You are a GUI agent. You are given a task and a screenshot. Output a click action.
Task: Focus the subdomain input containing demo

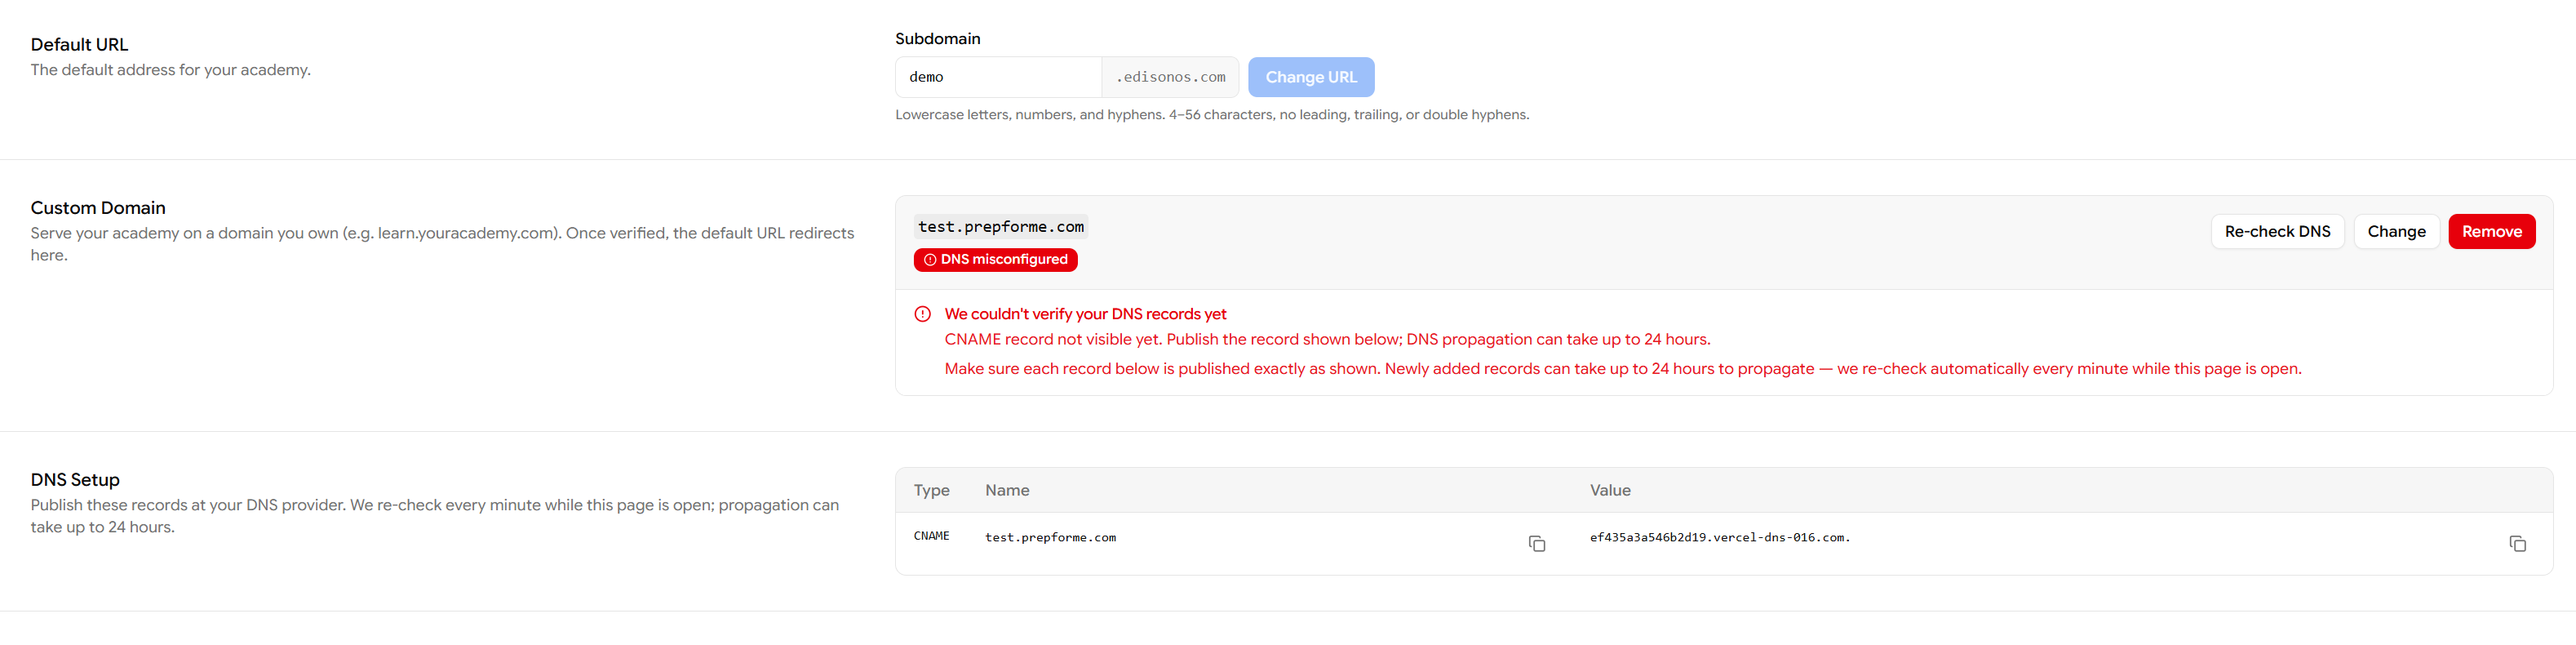coord(998,77)
